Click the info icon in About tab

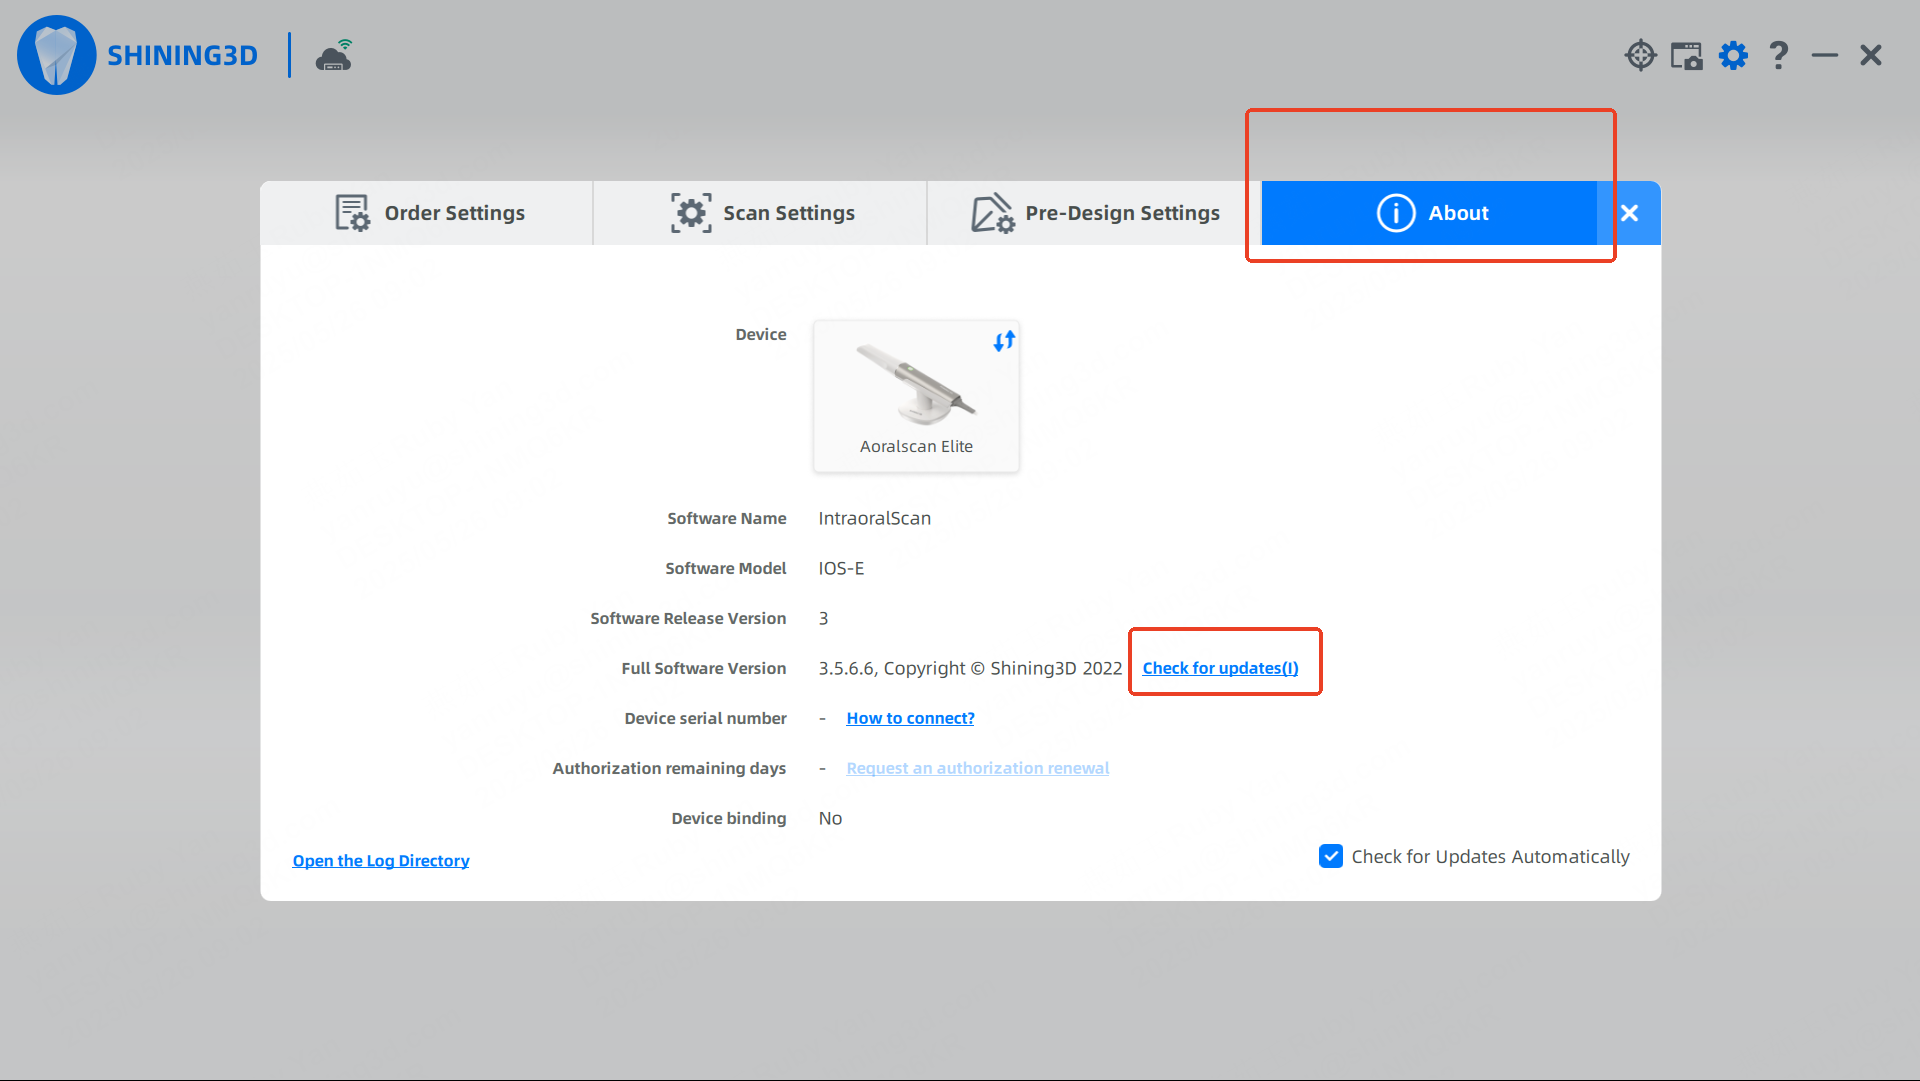coord(1396,213)
